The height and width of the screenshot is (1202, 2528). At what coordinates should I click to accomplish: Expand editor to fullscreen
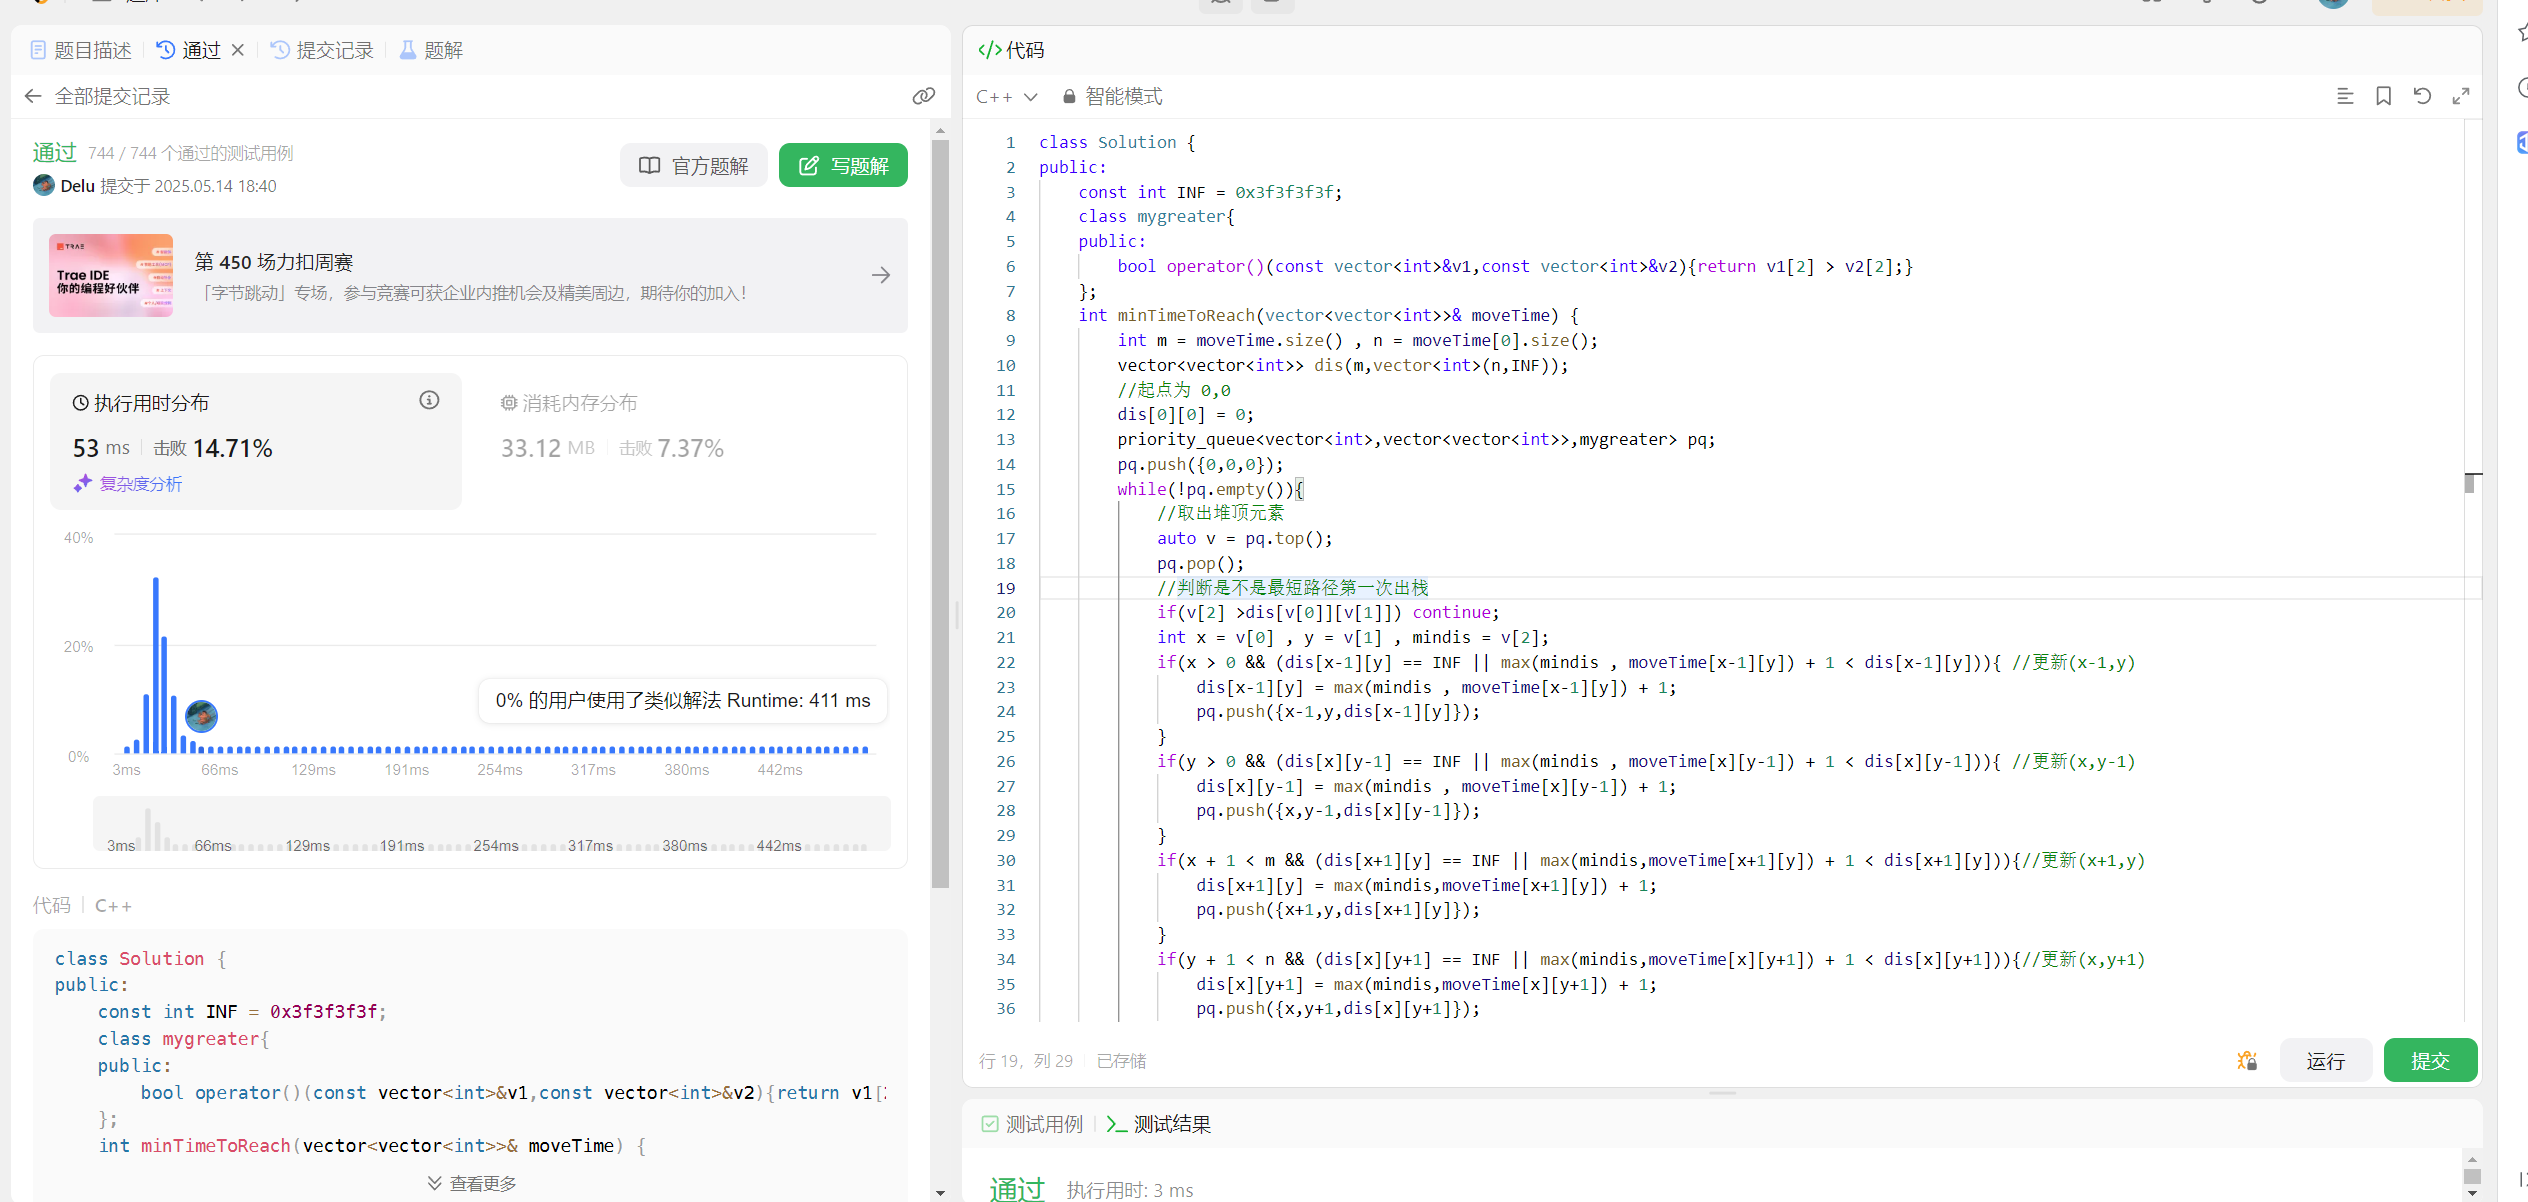[2461, 96]
